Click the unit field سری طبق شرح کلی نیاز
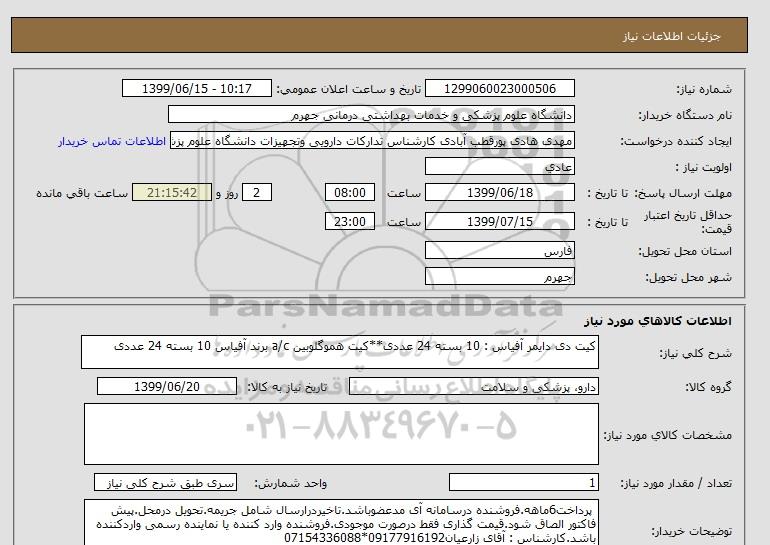The width and height of the screenshot is (770, 545). tap(165, 483)
